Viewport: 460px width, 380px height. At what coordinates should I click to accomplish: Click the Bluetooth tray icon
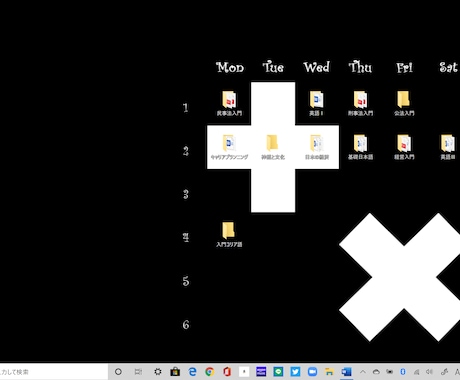[x=403, y=372]
